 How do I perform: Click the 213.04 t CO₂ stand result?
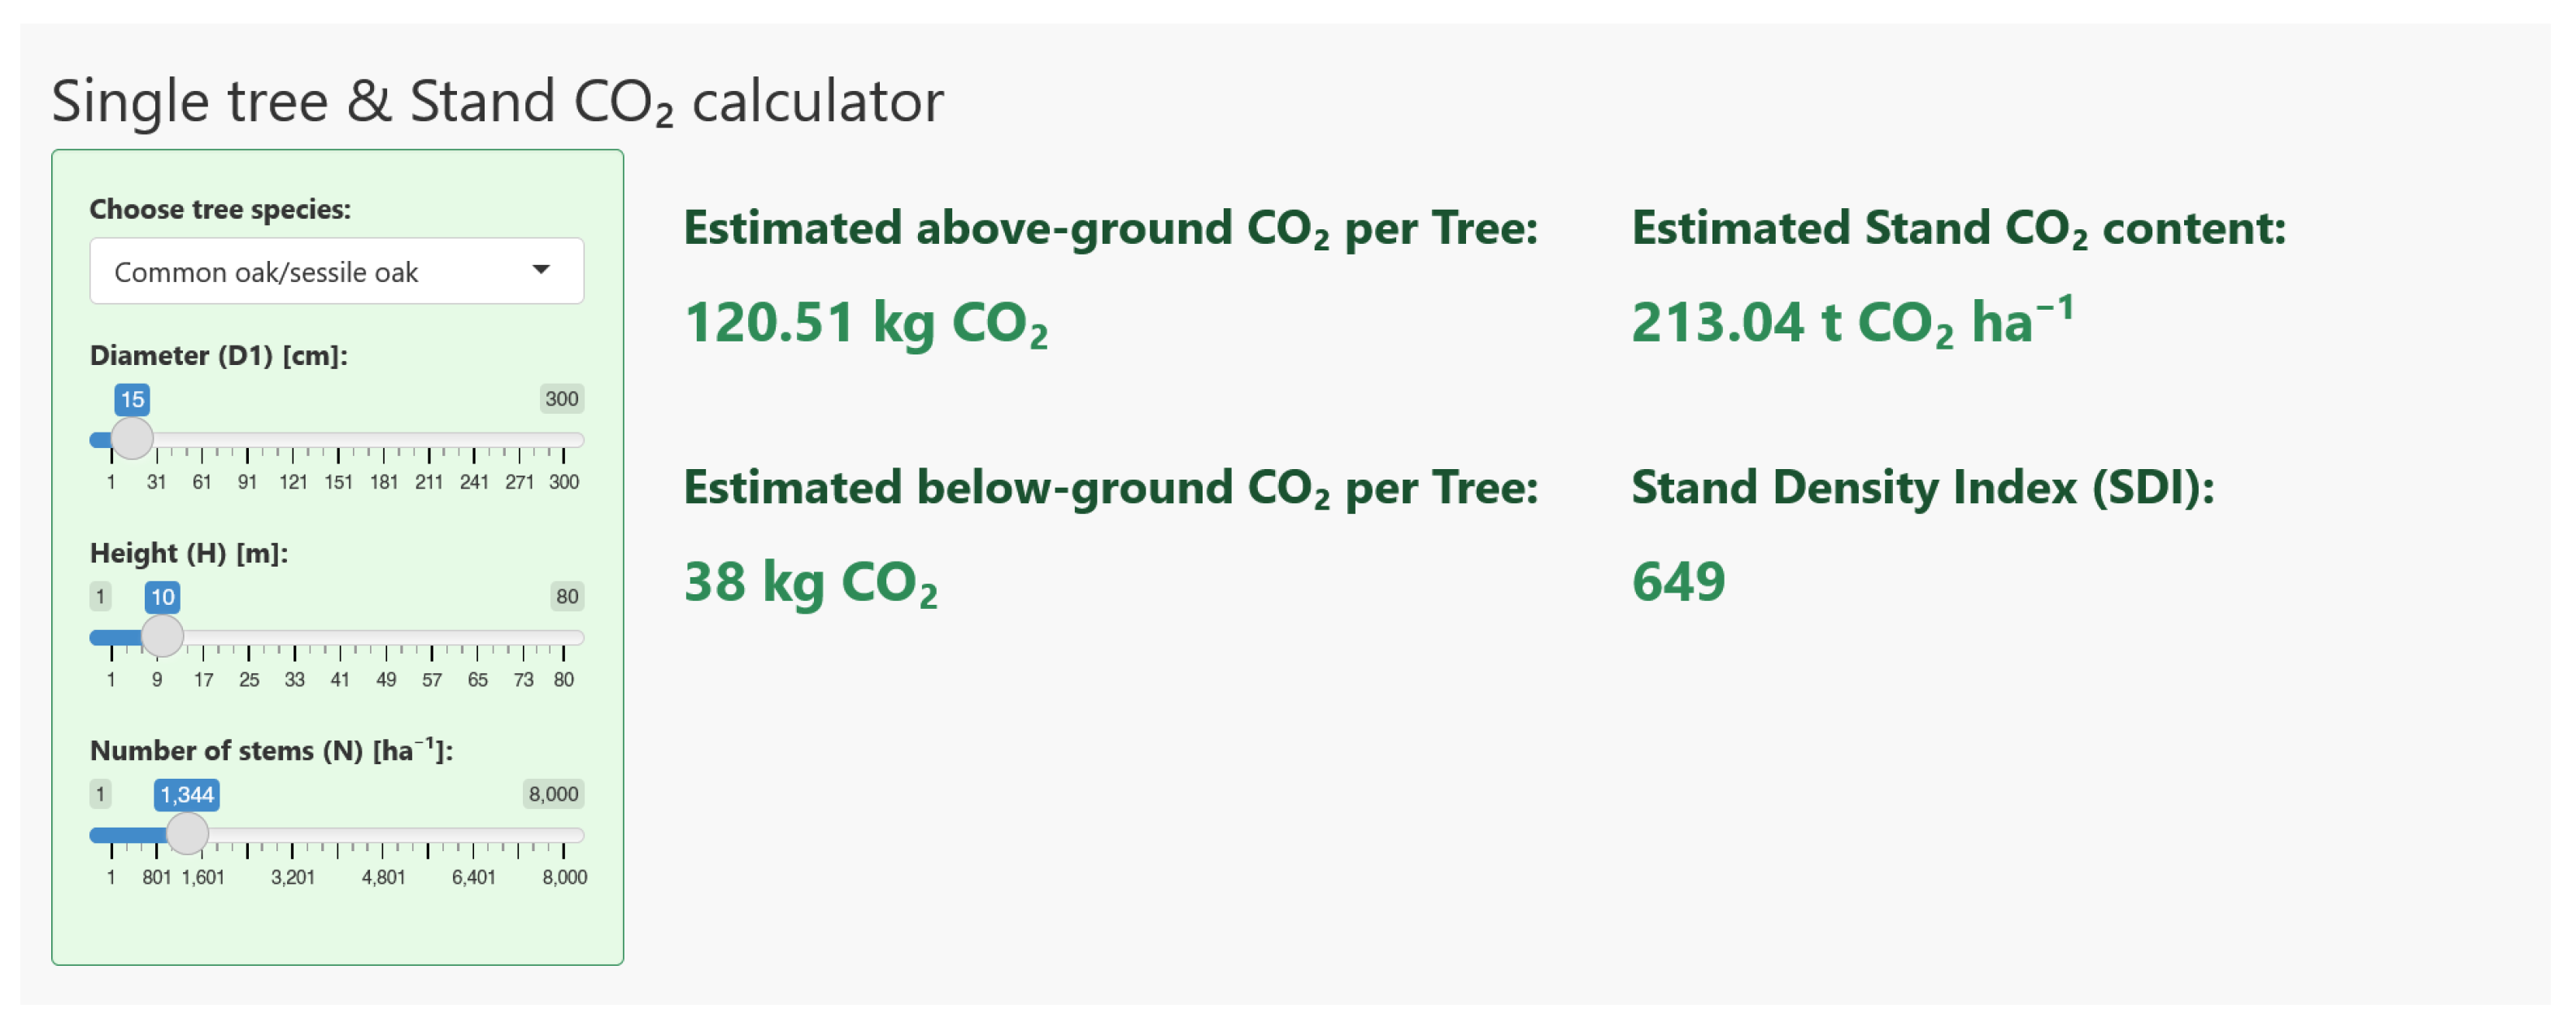click(x=1851, y=324)
